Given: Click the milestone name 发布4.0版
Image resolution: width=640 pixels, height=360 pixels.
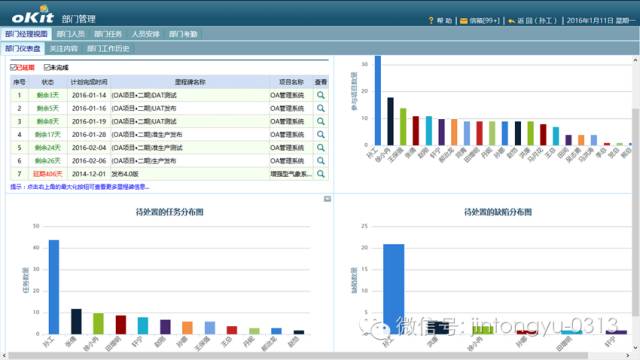Looking at the screenshot, I should [125, 173].
